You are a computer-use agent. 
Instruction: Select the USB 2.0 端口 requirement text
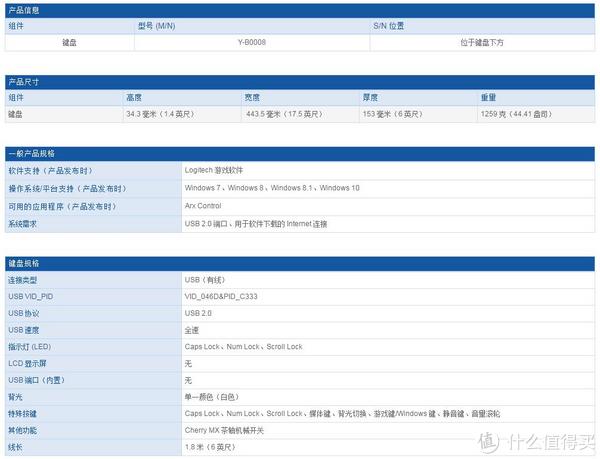click(x=256, y=224)
